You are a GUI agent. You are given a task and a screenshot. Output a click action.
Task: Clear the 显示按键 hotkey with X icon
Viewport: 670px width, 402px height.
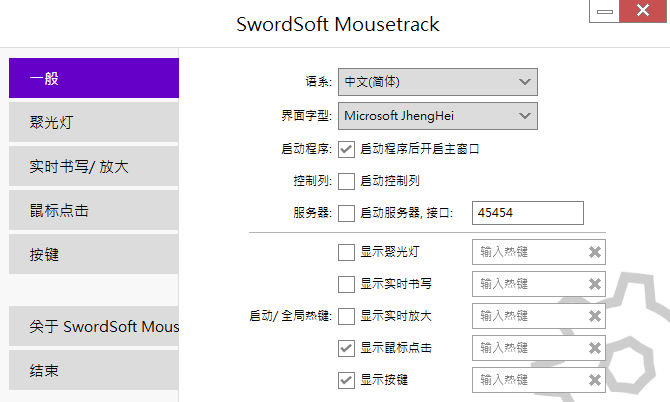click(595, 380)
